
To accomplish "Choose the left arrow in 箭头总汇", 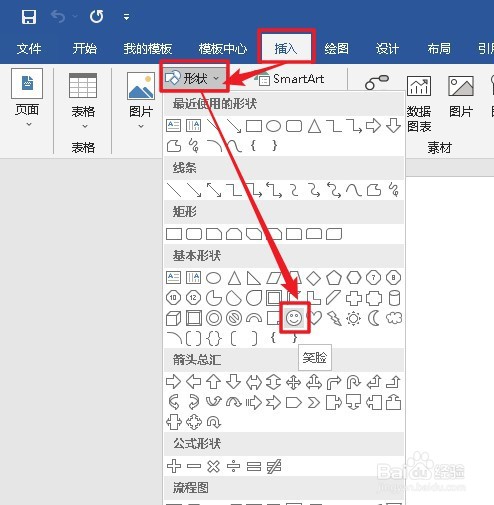I will (x=193, y=382).
